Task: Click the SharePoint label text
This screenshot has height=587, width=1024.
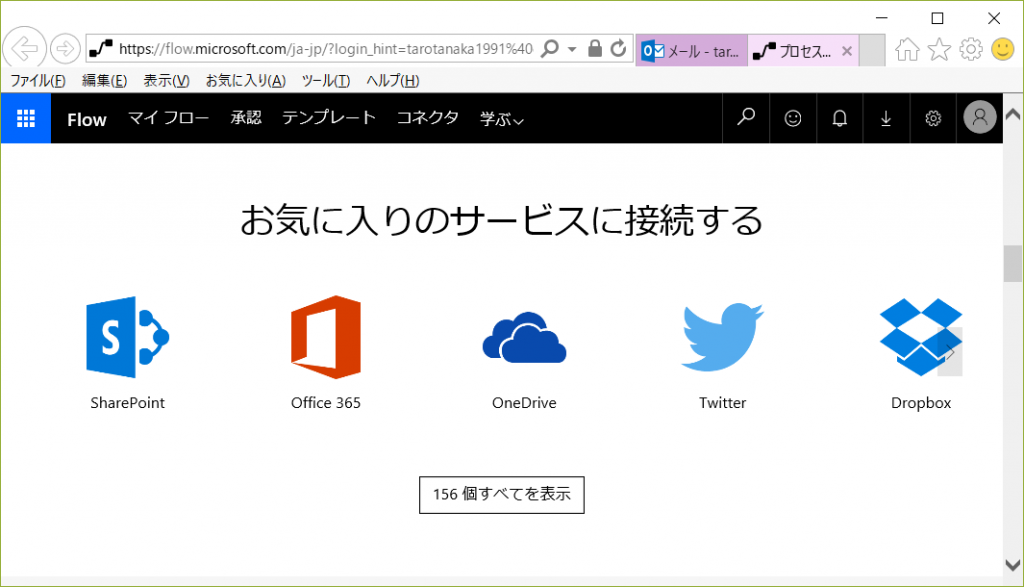Action: [x=127, y=403]
